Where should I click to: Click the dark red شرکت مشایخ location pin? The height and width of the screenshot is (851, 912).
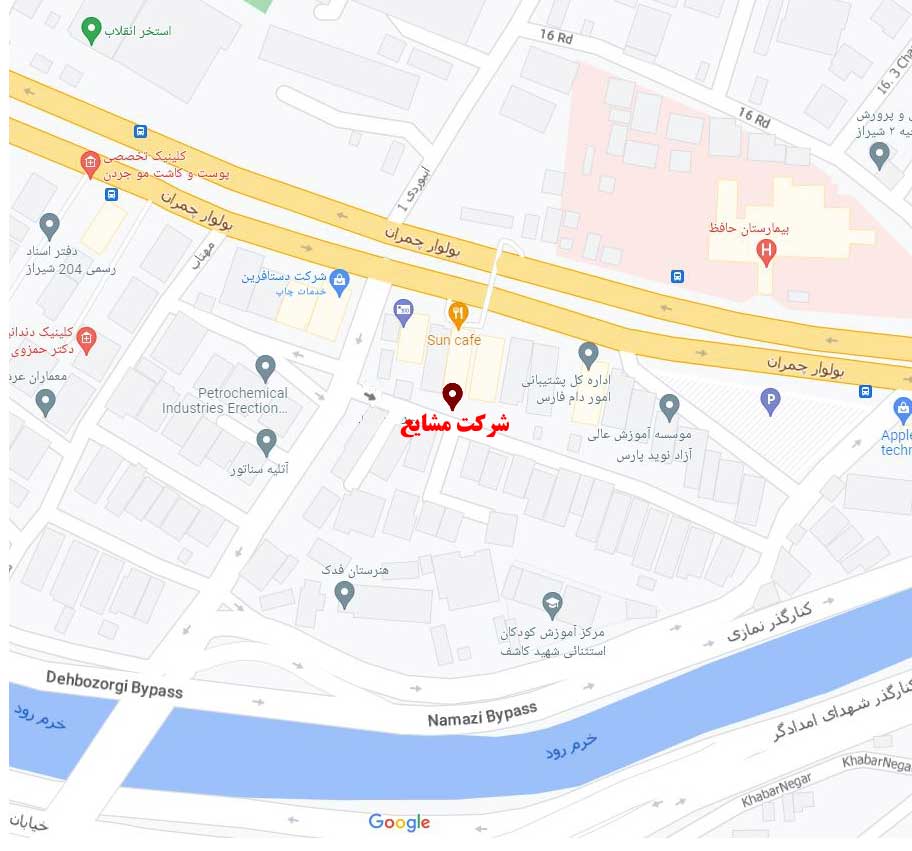[x=453, y=397]
